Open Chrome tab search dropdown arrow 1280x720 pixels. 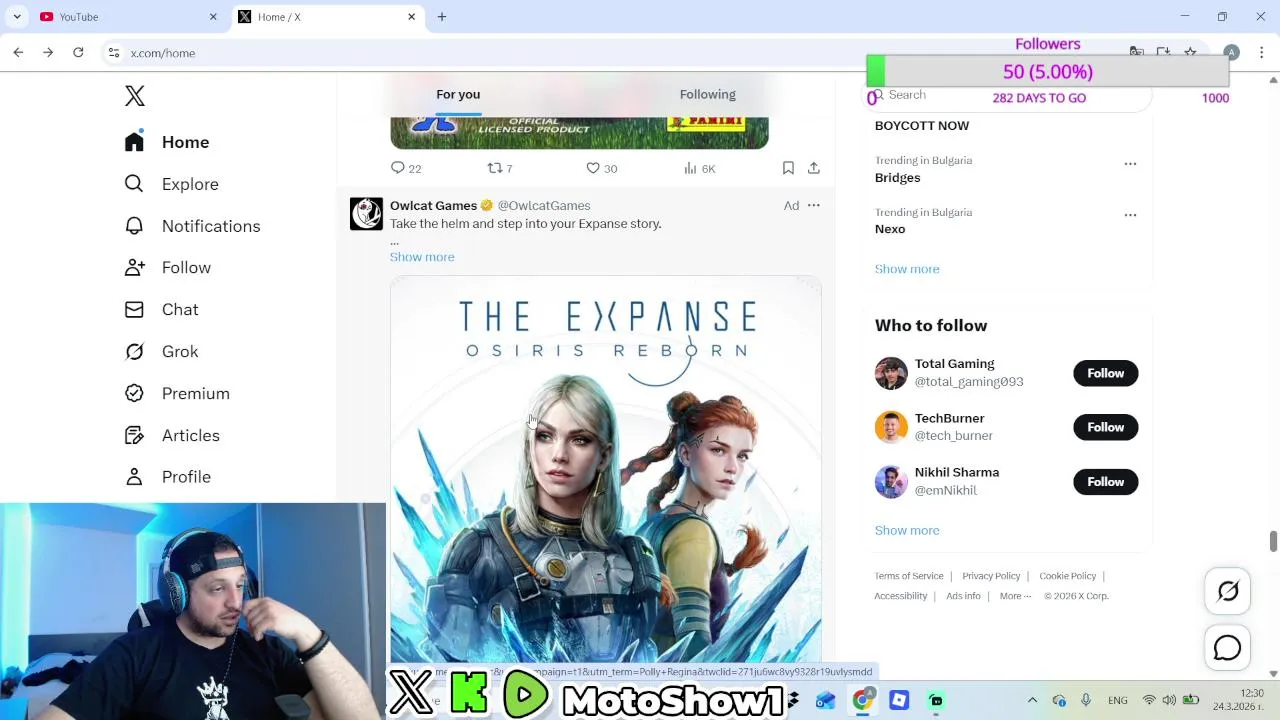point(17,17)
